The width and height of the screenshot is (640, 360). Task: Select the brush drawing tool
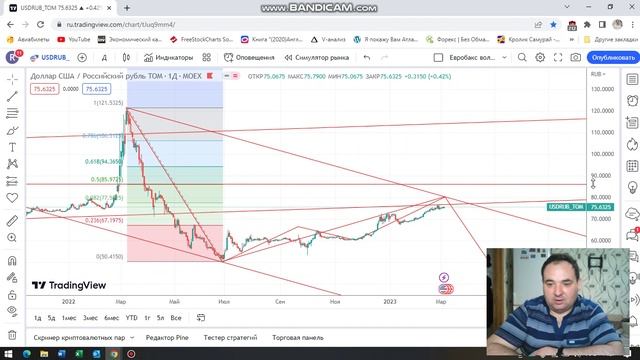12,131
